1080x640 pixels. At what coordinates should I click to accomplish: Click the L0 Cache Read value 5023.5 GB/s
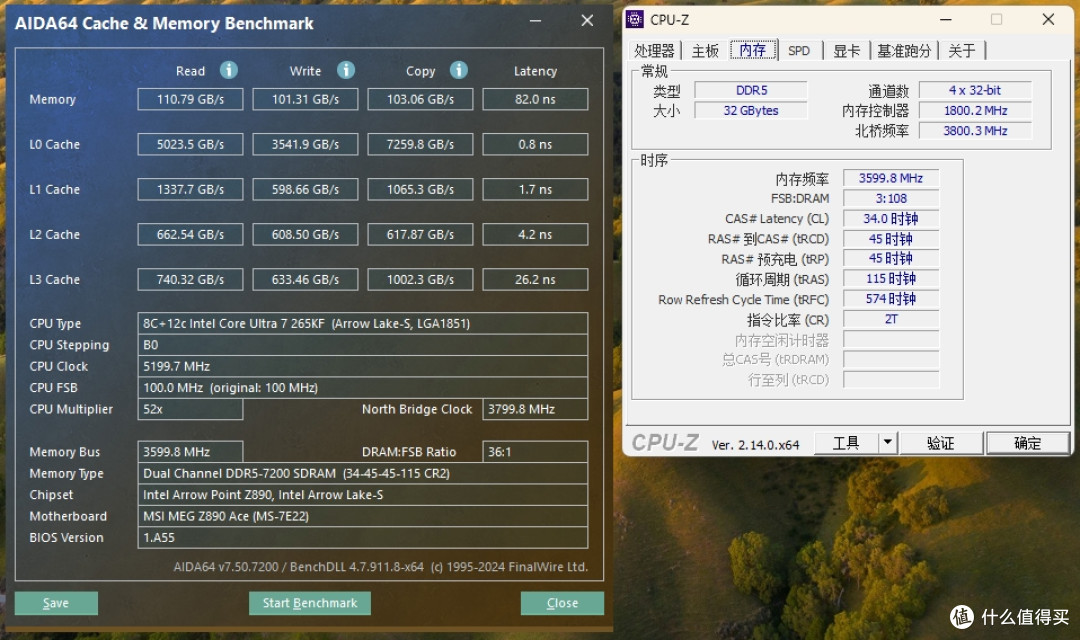(x=190, y=145)
